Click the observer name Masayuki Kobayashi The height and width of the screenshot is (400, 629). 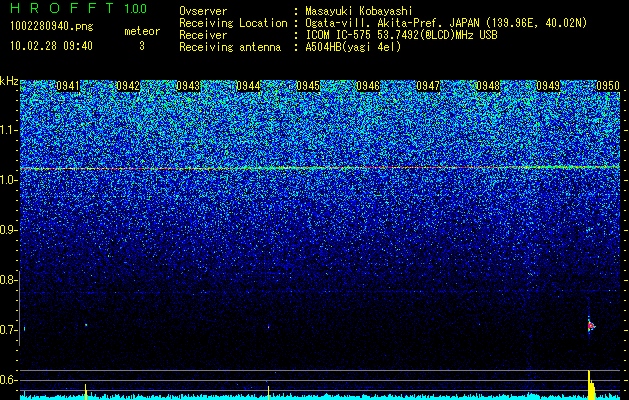359,11
